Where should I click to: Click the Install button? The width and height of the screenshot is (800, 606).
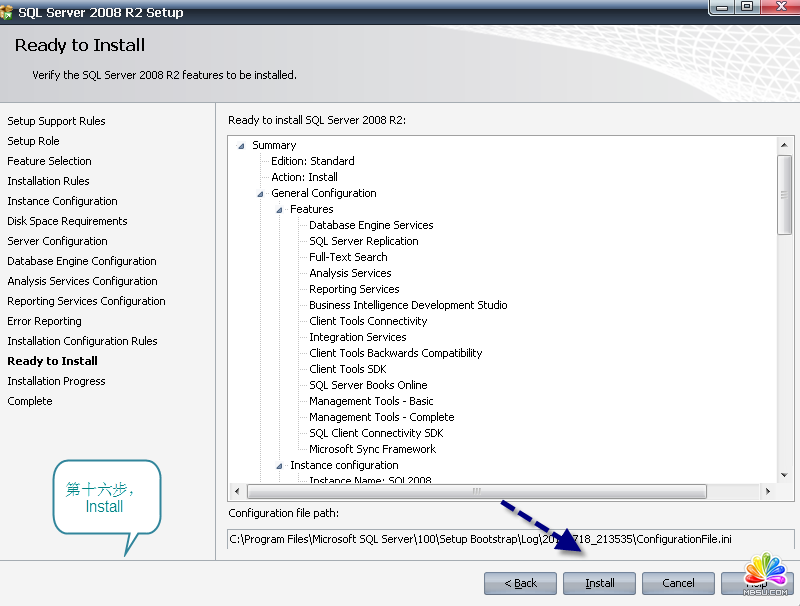pyautogui.click(x=600, y=583)
